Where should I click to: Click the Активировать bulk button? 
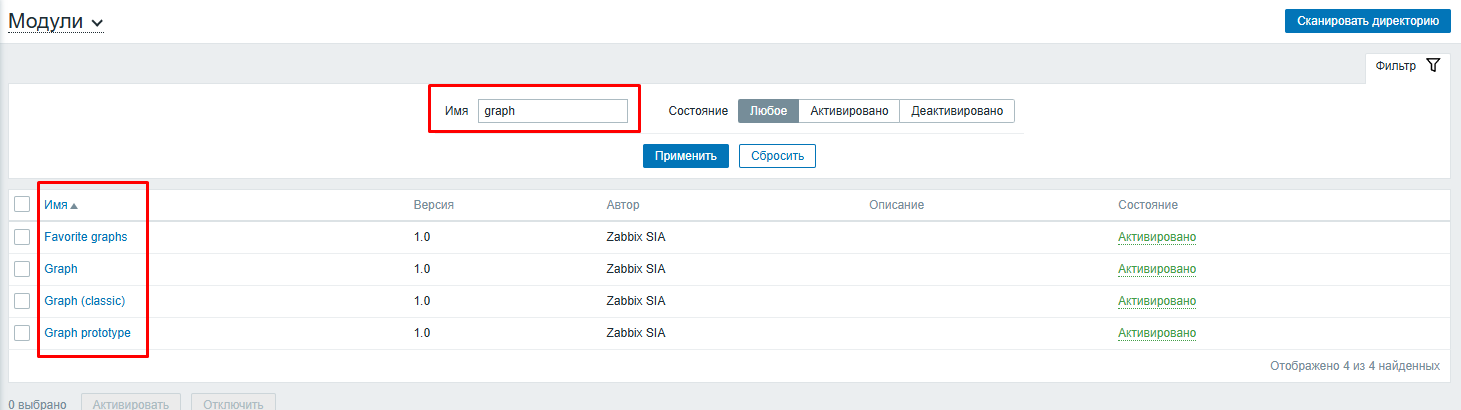point(131,403)
